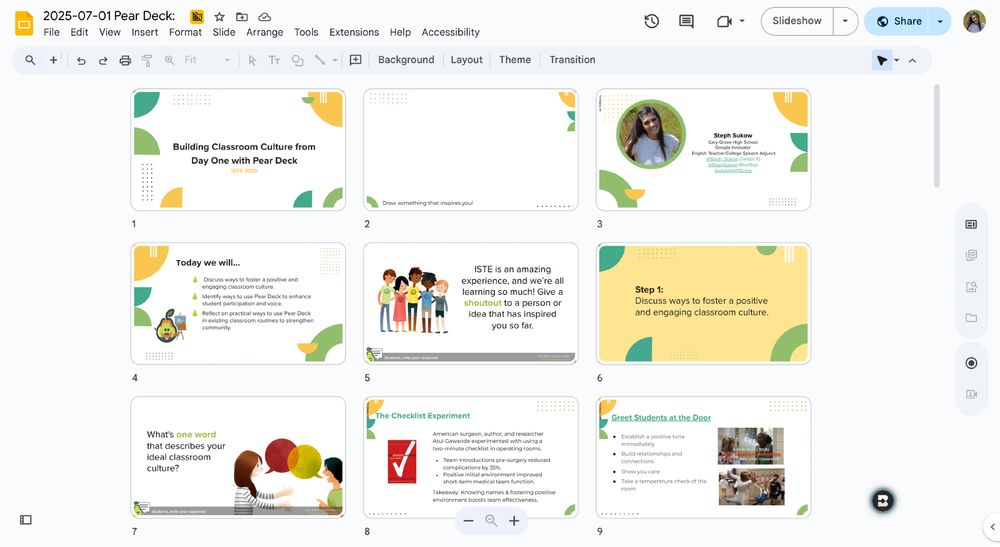Star this presentation
Screen dimensions: 1000x547
(x=219, y=17)
